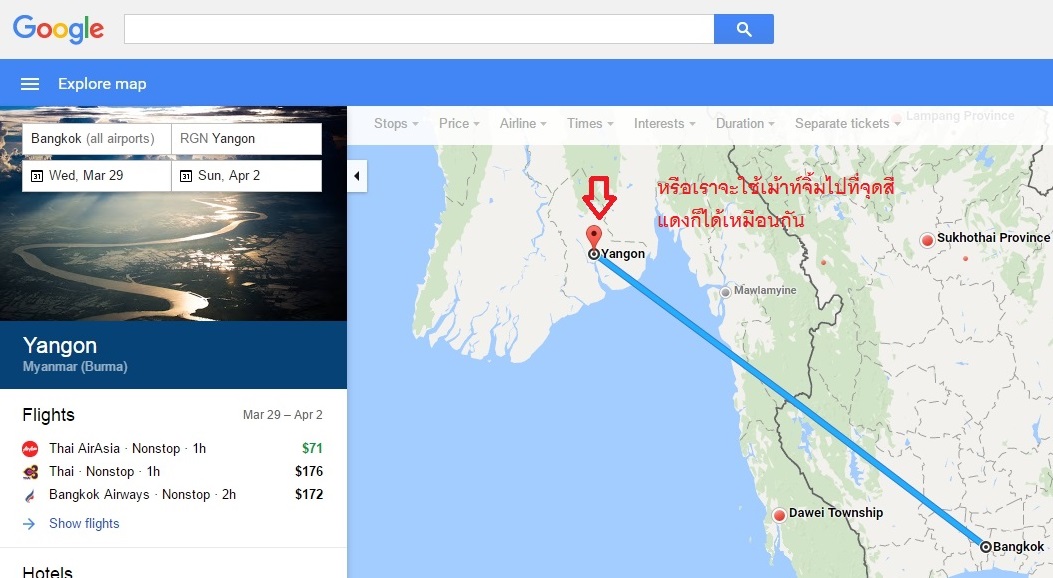
Task: Select the Thai AirAsia nonstop flight row
Action: [x=173, y=448]
